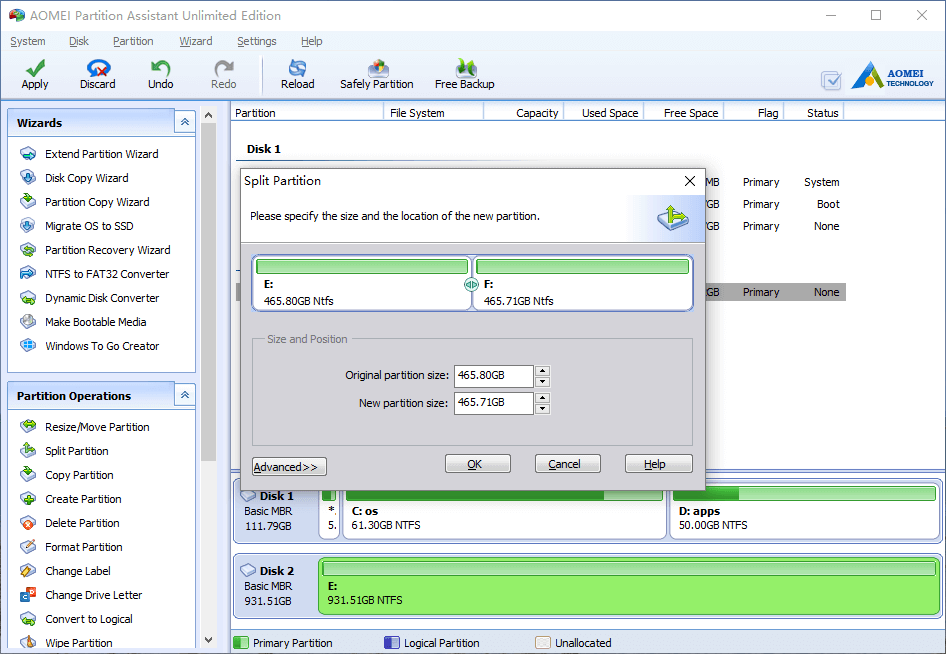Open the Extend Partition Wizard icon

[28, 154]
